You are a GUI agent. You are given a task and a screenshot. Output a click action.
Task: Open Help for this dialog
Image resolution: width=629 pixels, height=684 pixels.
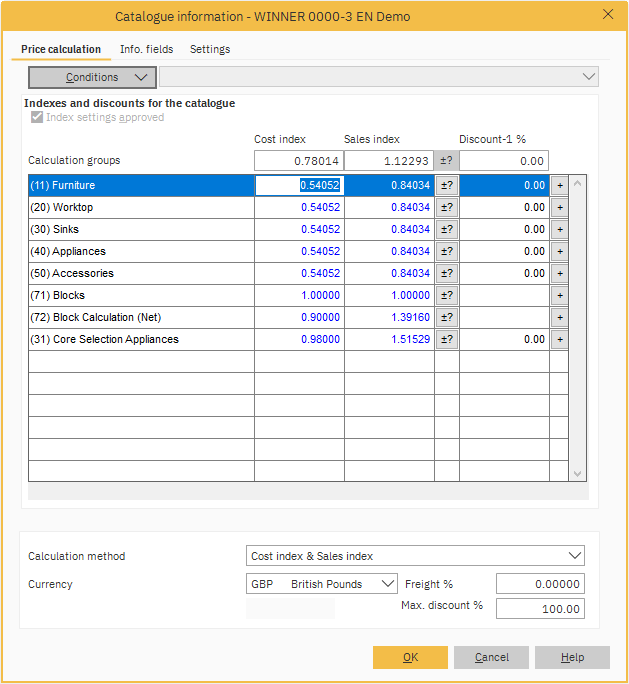coord(572,657)
